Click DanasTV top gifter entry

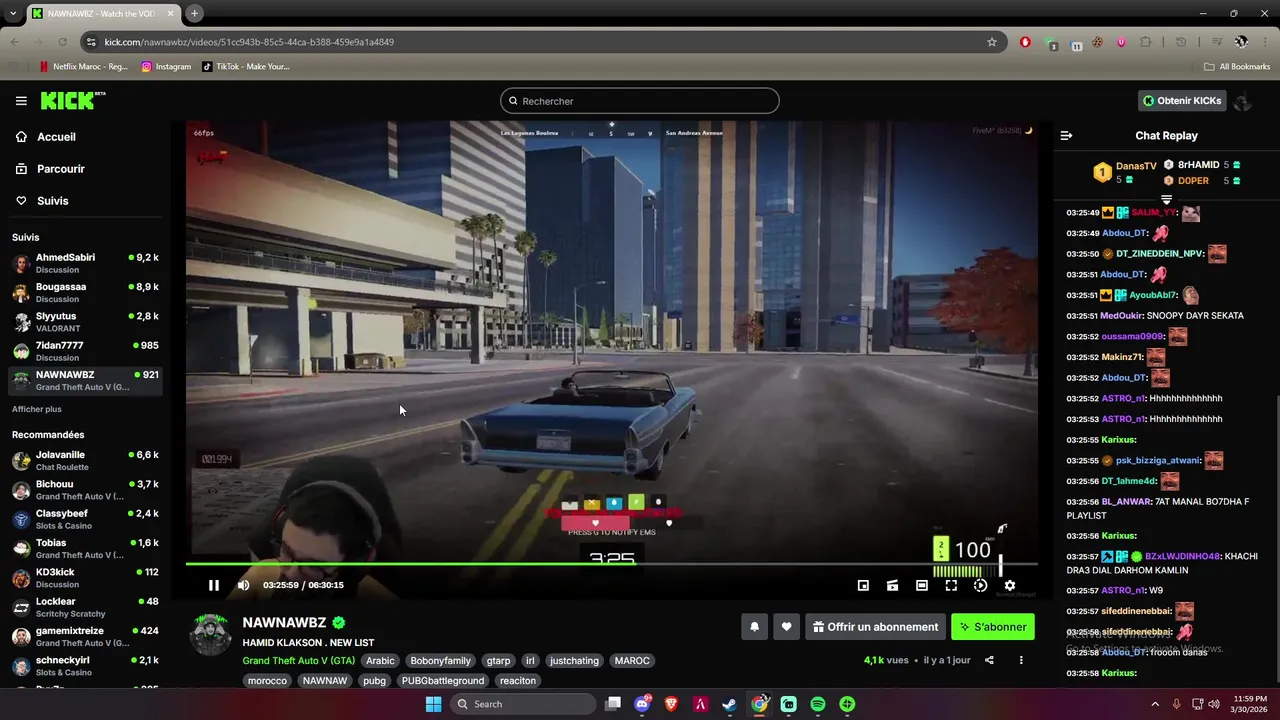coord(1124,172)
